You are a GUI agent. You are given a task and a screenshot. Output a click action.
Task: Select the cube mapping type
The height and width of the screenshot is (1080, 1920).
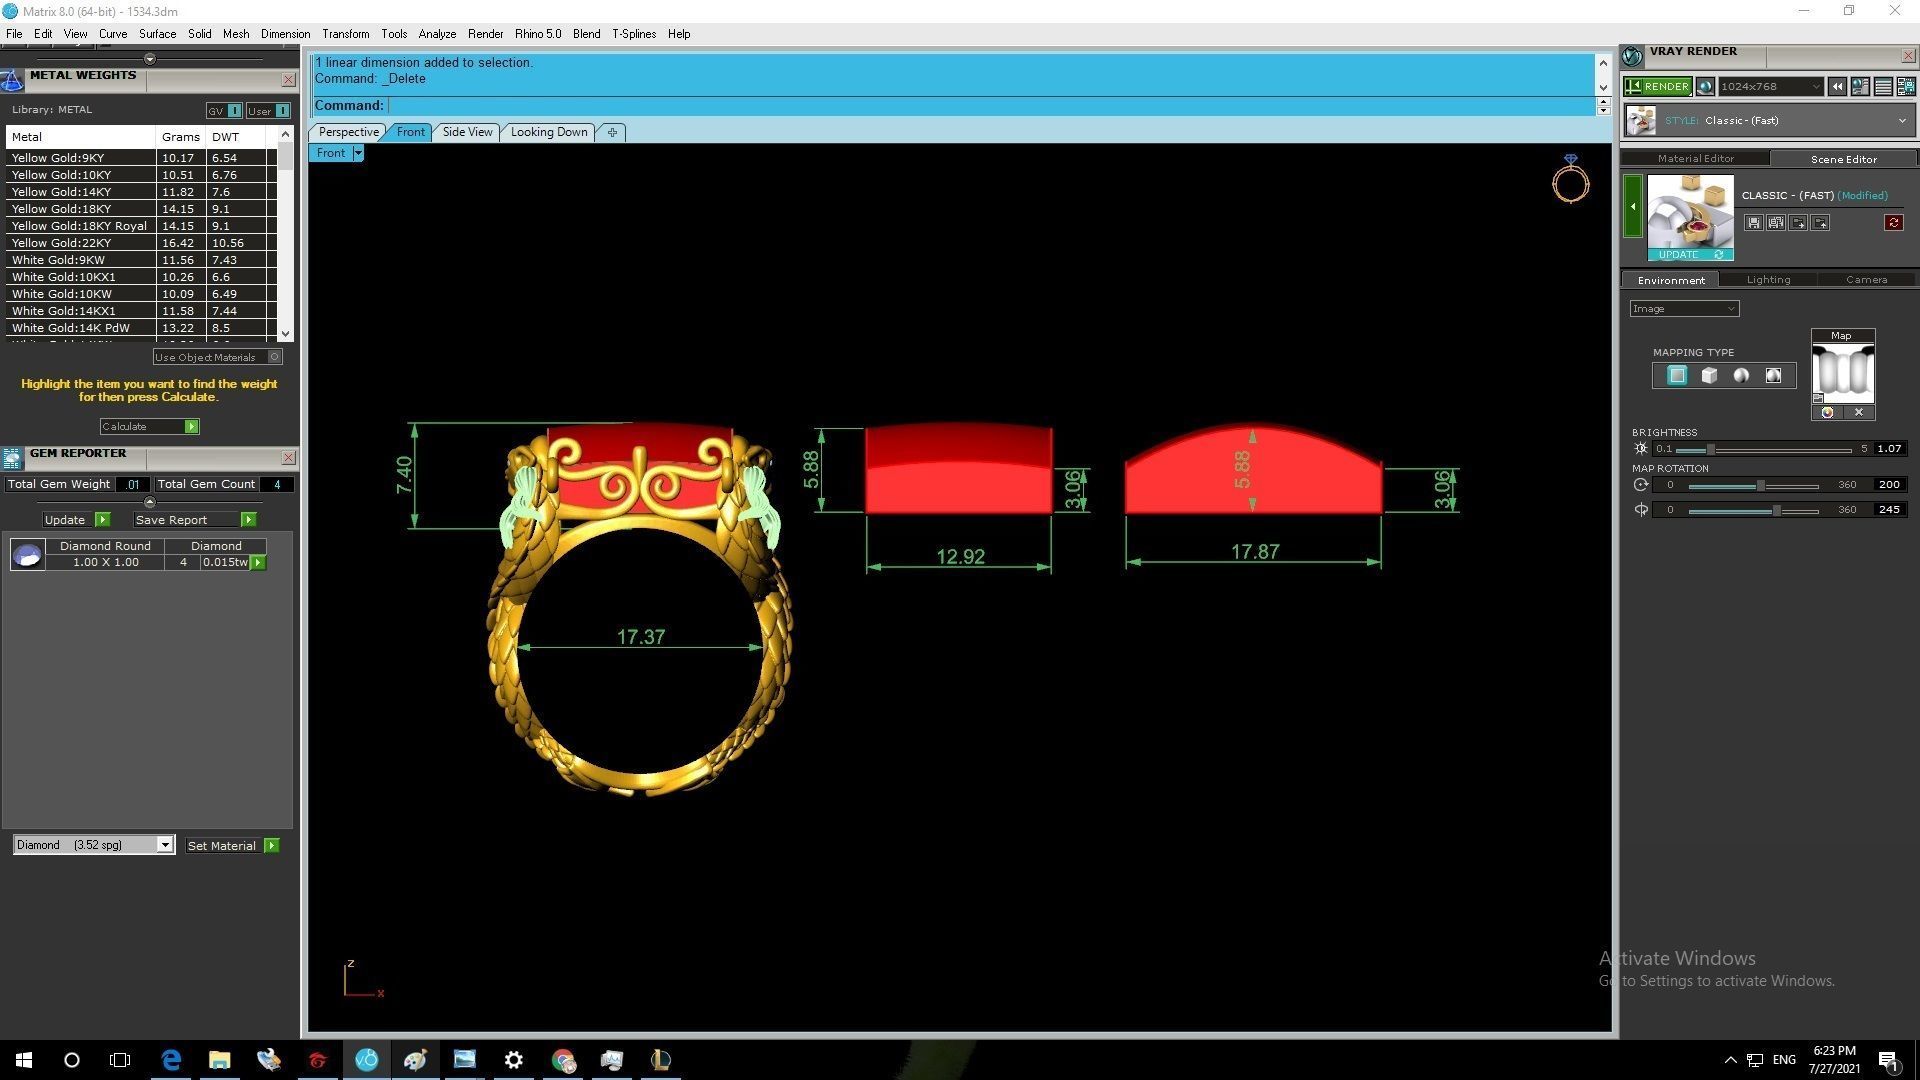[x=1709, y=376]
